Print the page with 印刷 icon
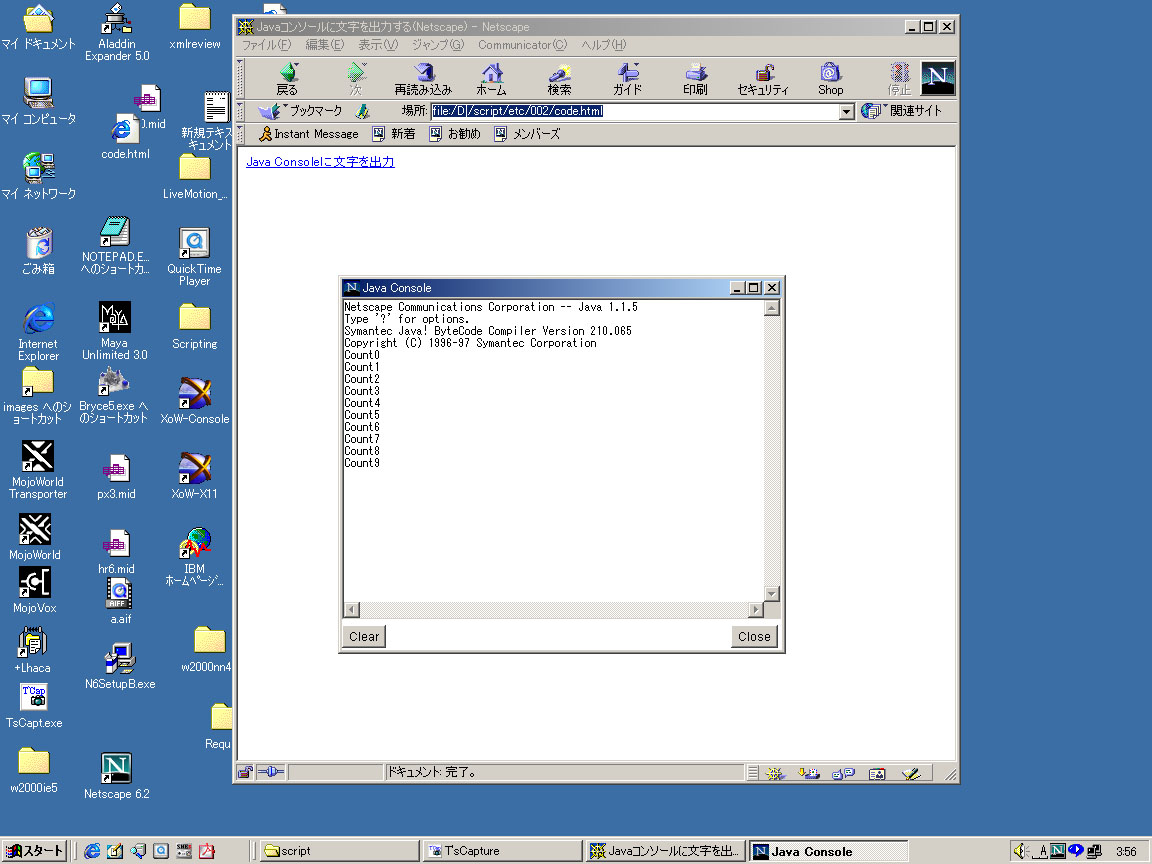This screenshot has width=1152, height=864. 695,79
